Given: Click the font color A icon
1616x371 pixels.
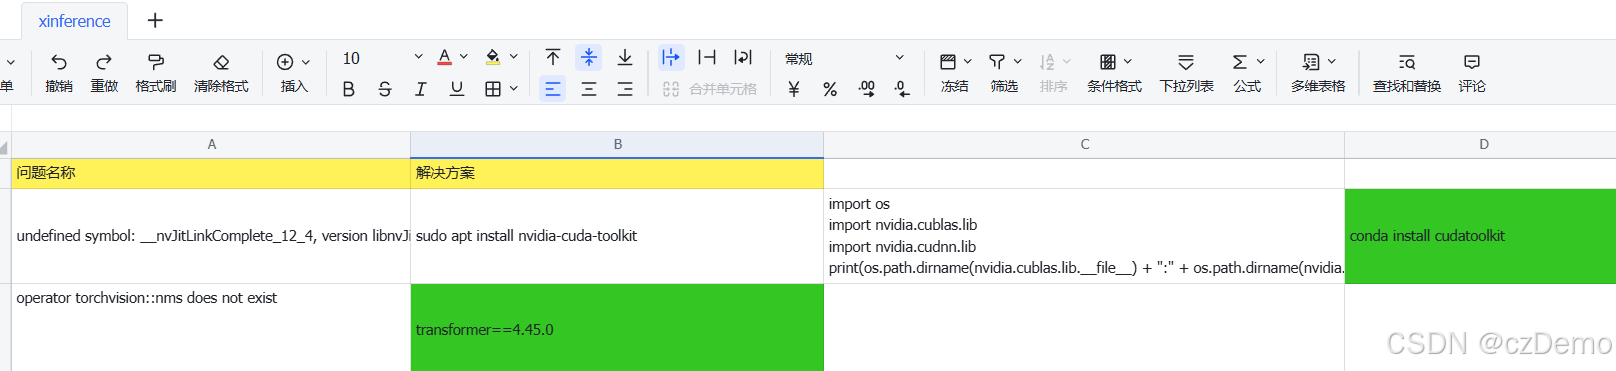Looking at the screenshot, I should 445,57.
